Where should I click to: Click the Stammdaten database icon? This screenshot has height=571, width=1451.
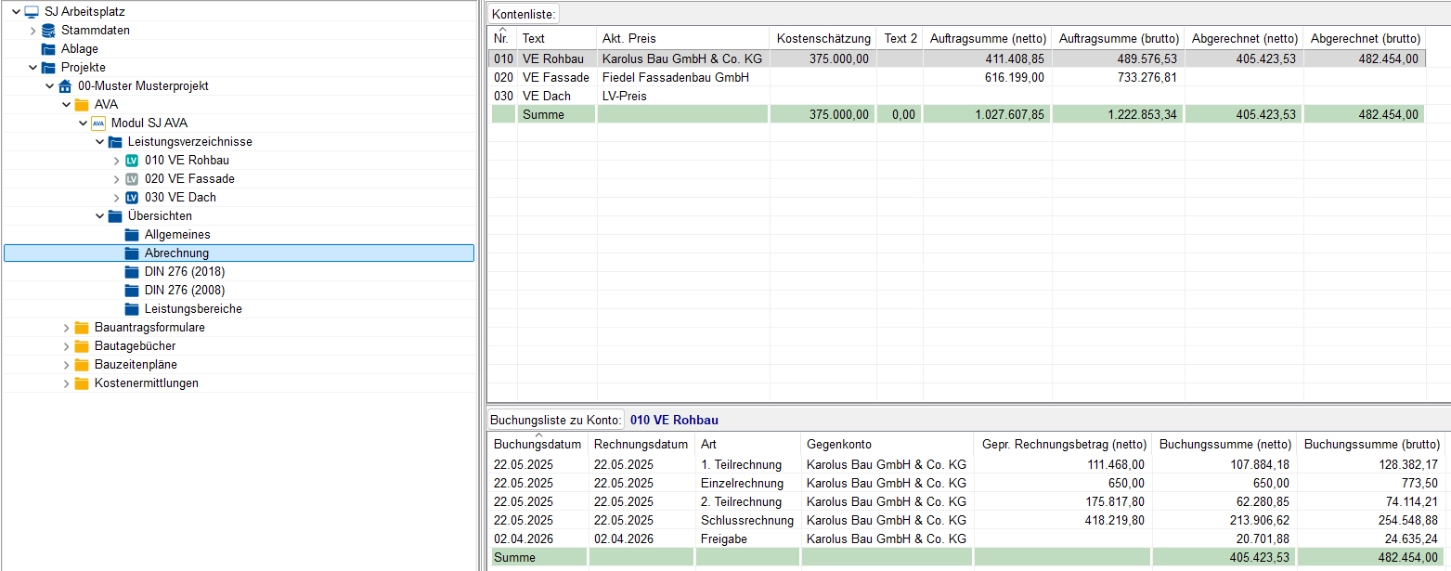(x=48, y=30)
